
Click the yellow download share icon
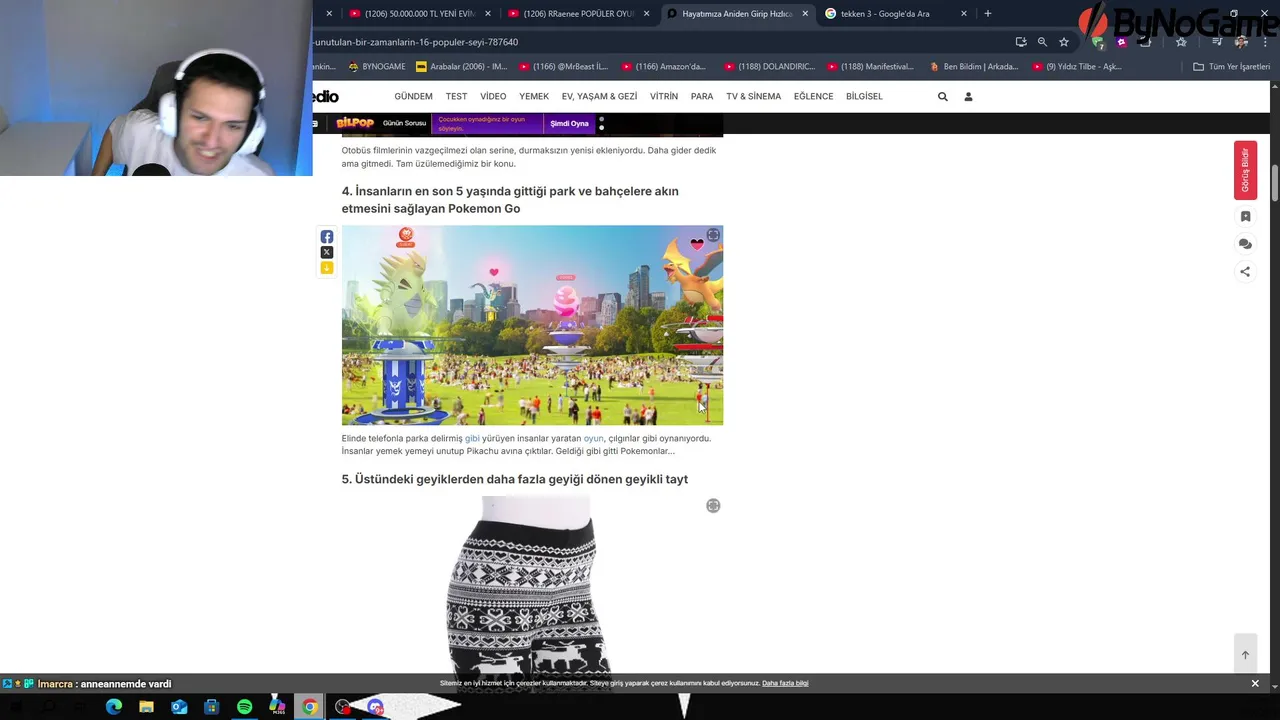pyautogui.click(x=327, y=268)
